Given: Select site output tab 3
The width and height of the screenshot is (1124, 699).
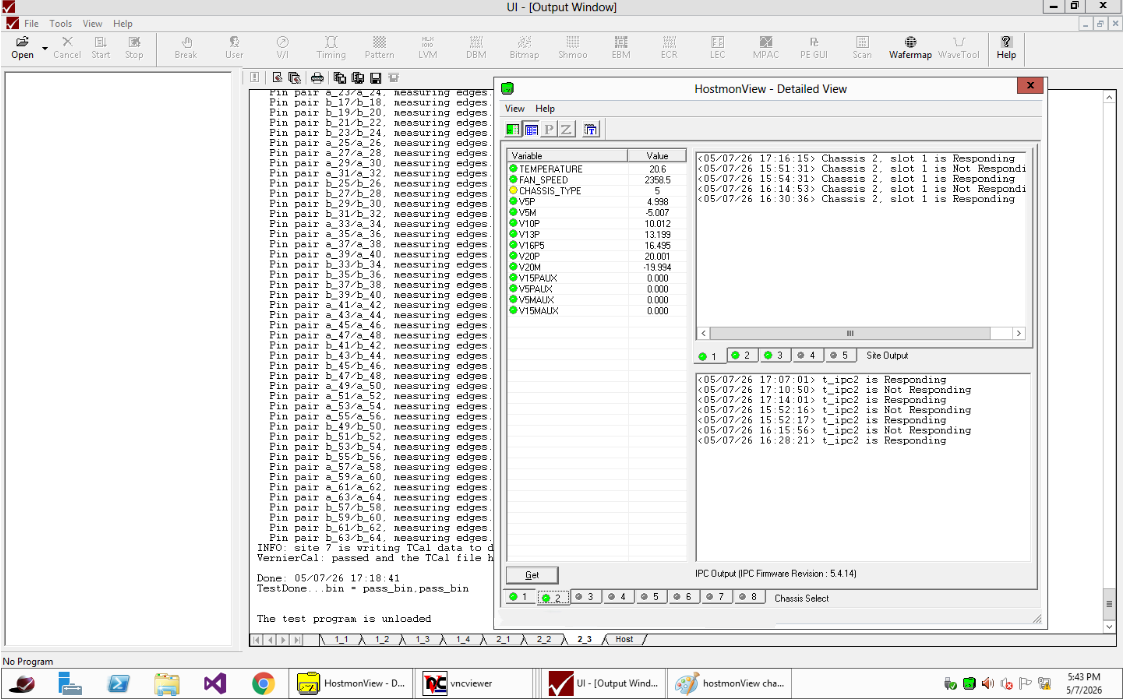Looking at the screenshot, I should (x=774, y=355).
